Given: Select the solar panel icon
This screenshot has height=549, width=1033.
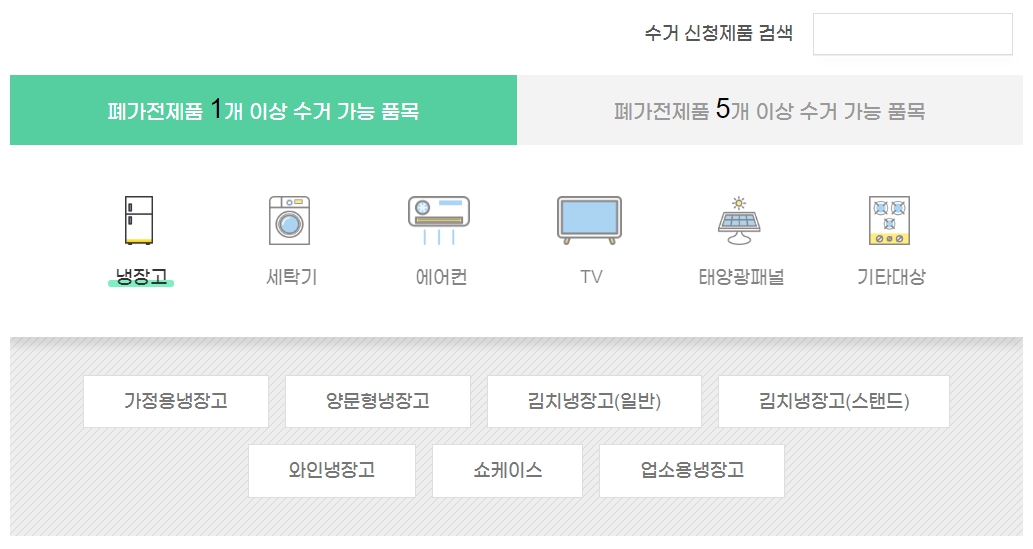Looking at the screenshot, I should point(739,220).
